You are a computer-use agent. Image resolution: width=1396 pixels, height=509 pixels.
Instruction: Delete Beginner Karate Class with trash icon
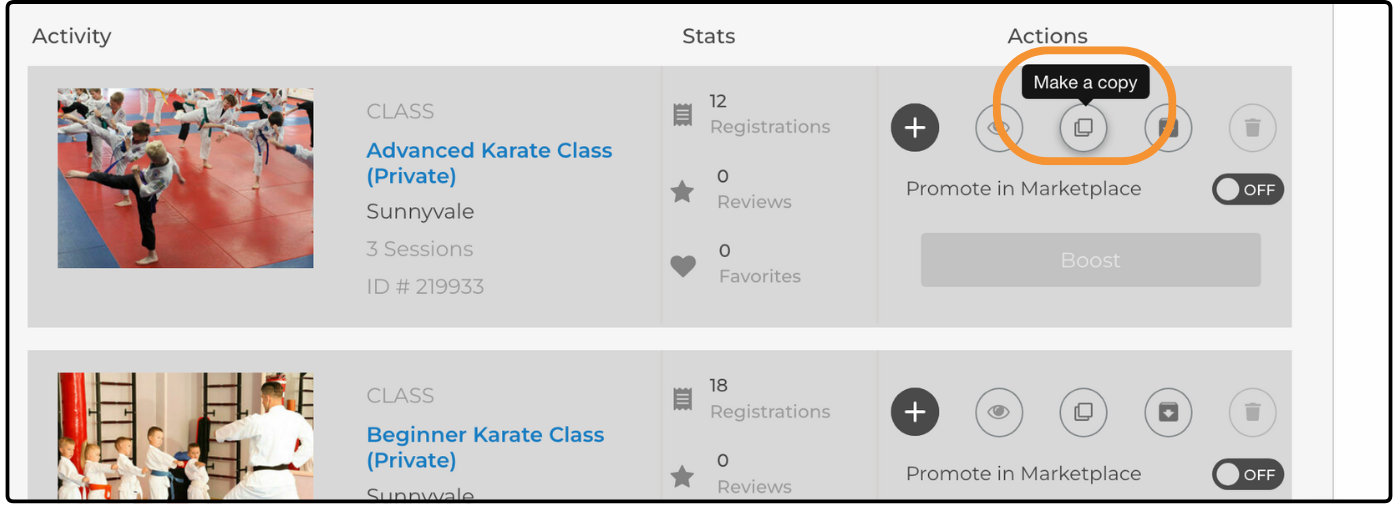tap(1252, 412)
